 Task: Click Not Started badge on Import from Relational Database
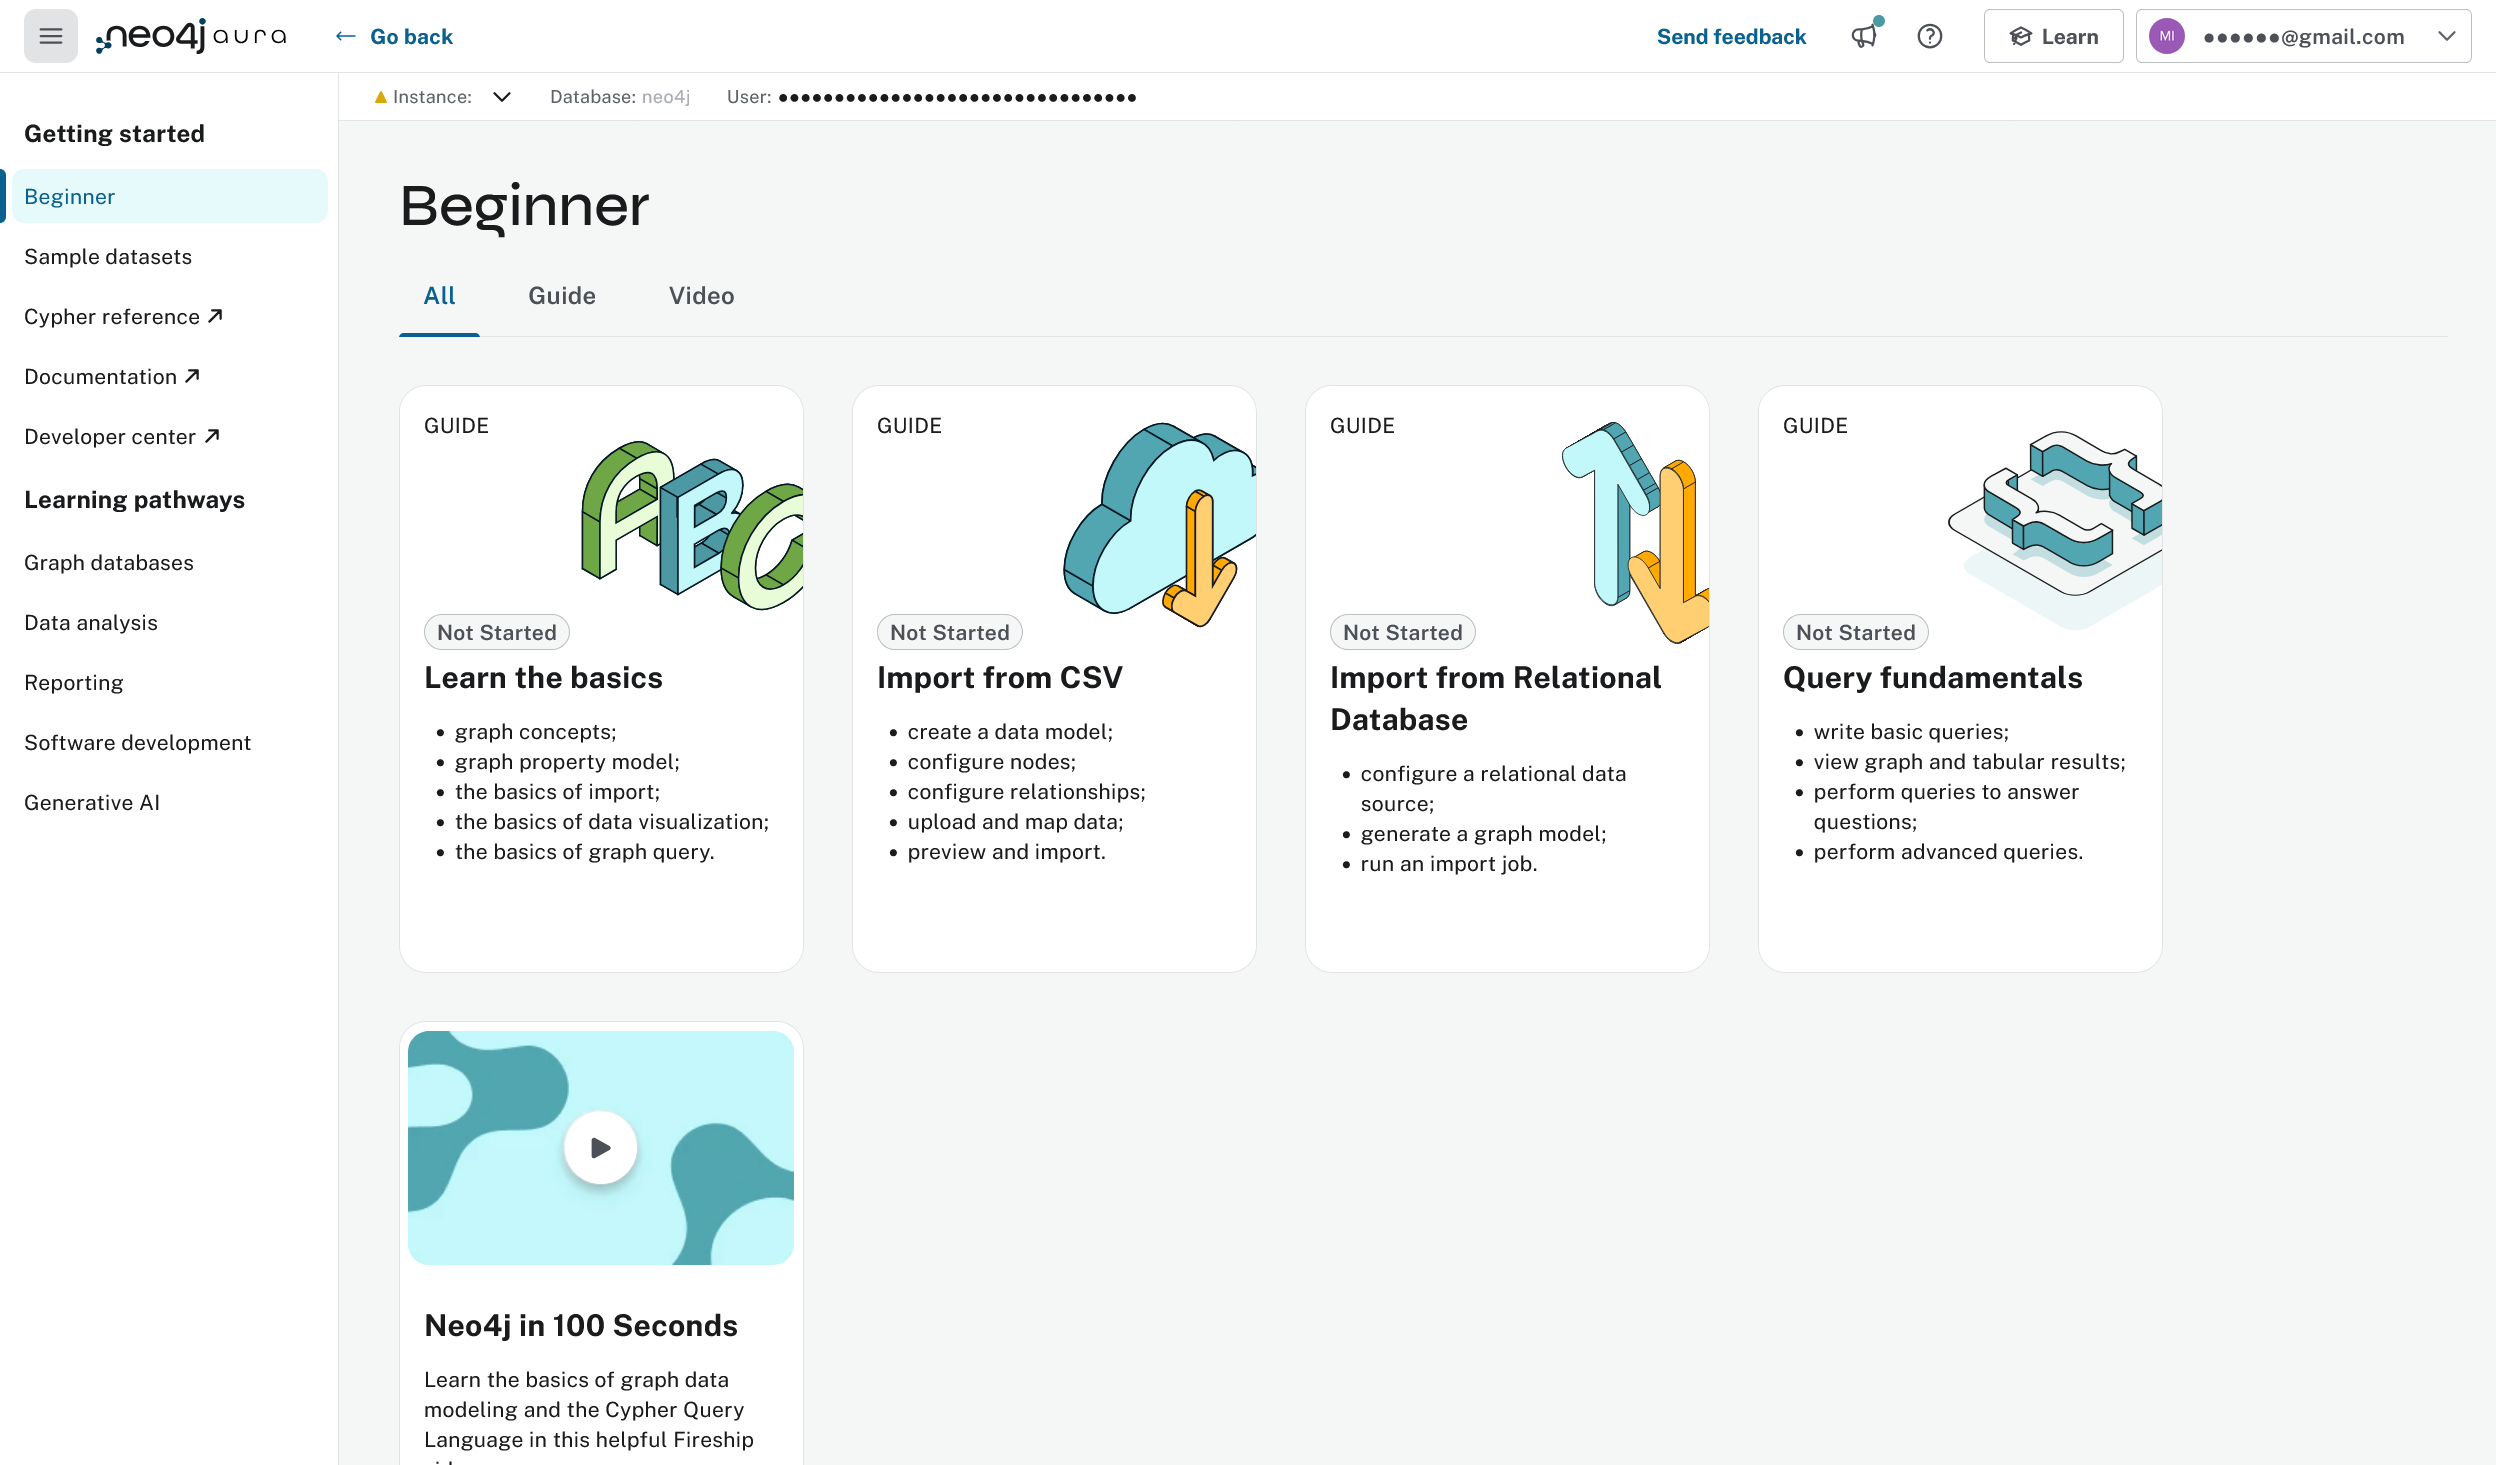click(x=1403, y=632)
